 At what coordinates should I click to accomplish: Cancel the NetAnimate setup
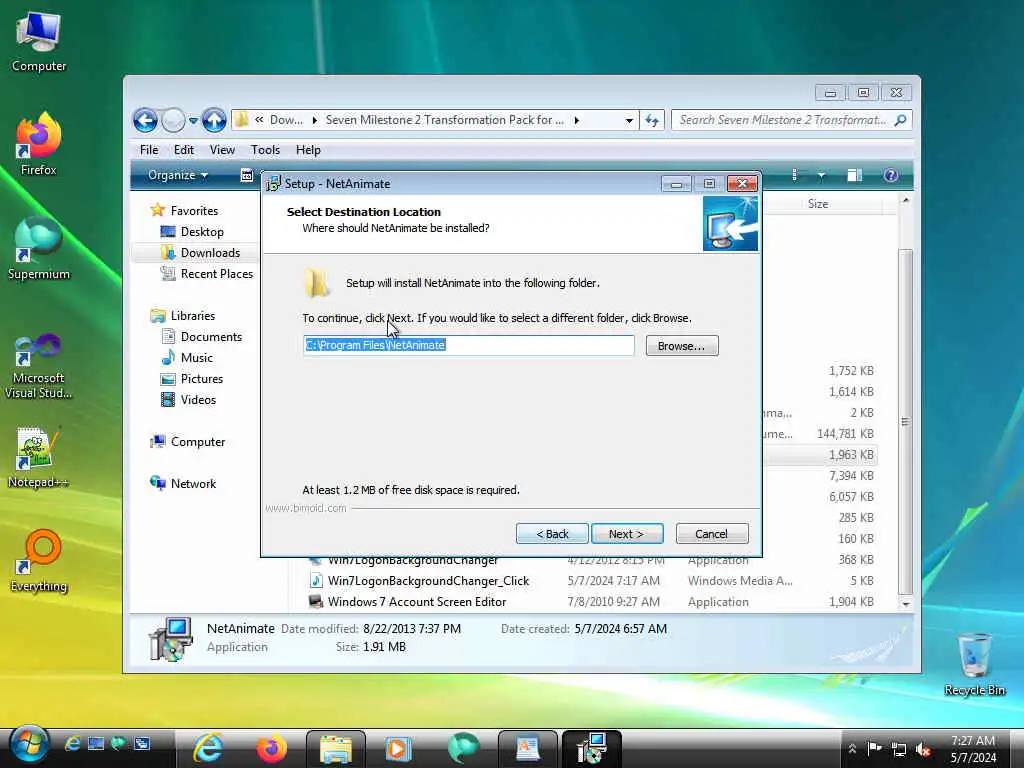pyautogui.click(x=712, y=534)
